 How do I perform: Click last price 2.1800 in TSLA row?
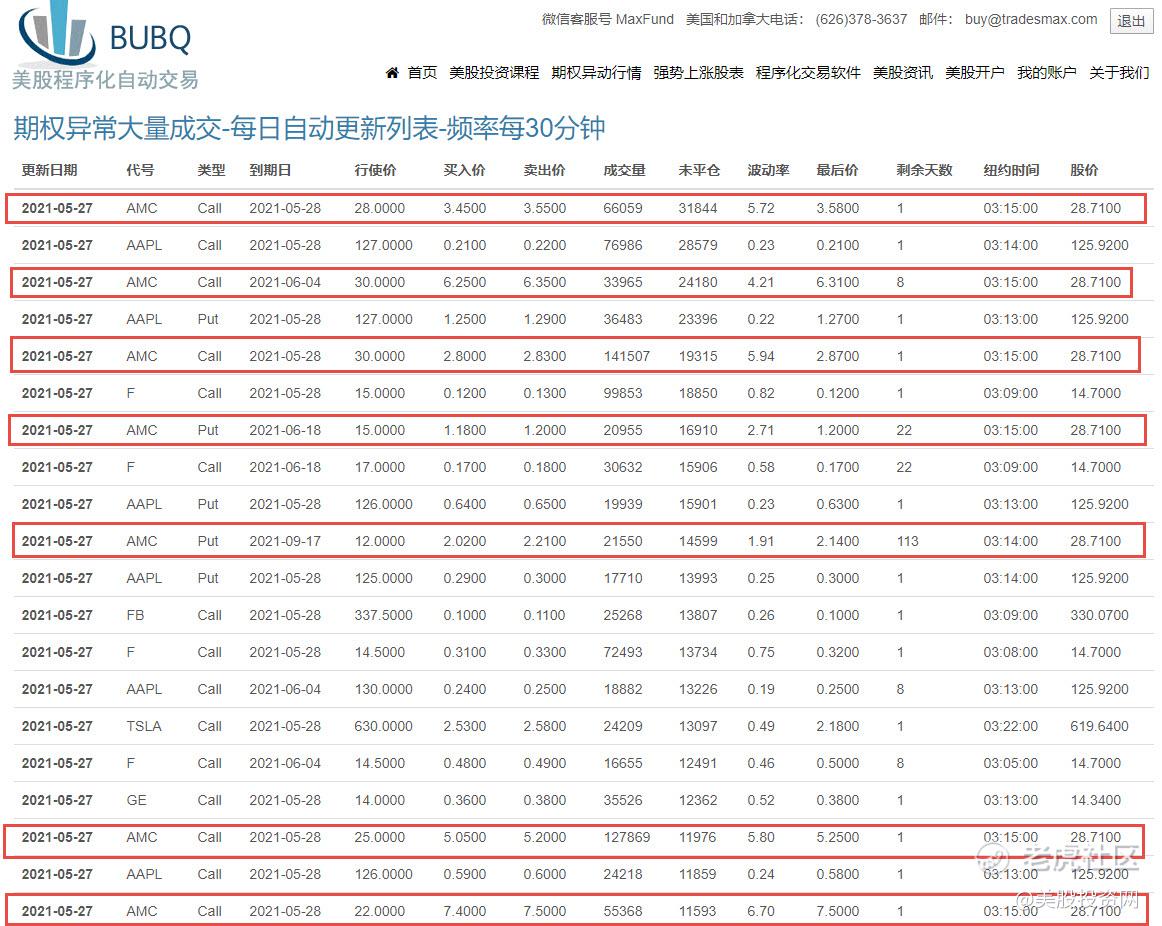(837, 726)
